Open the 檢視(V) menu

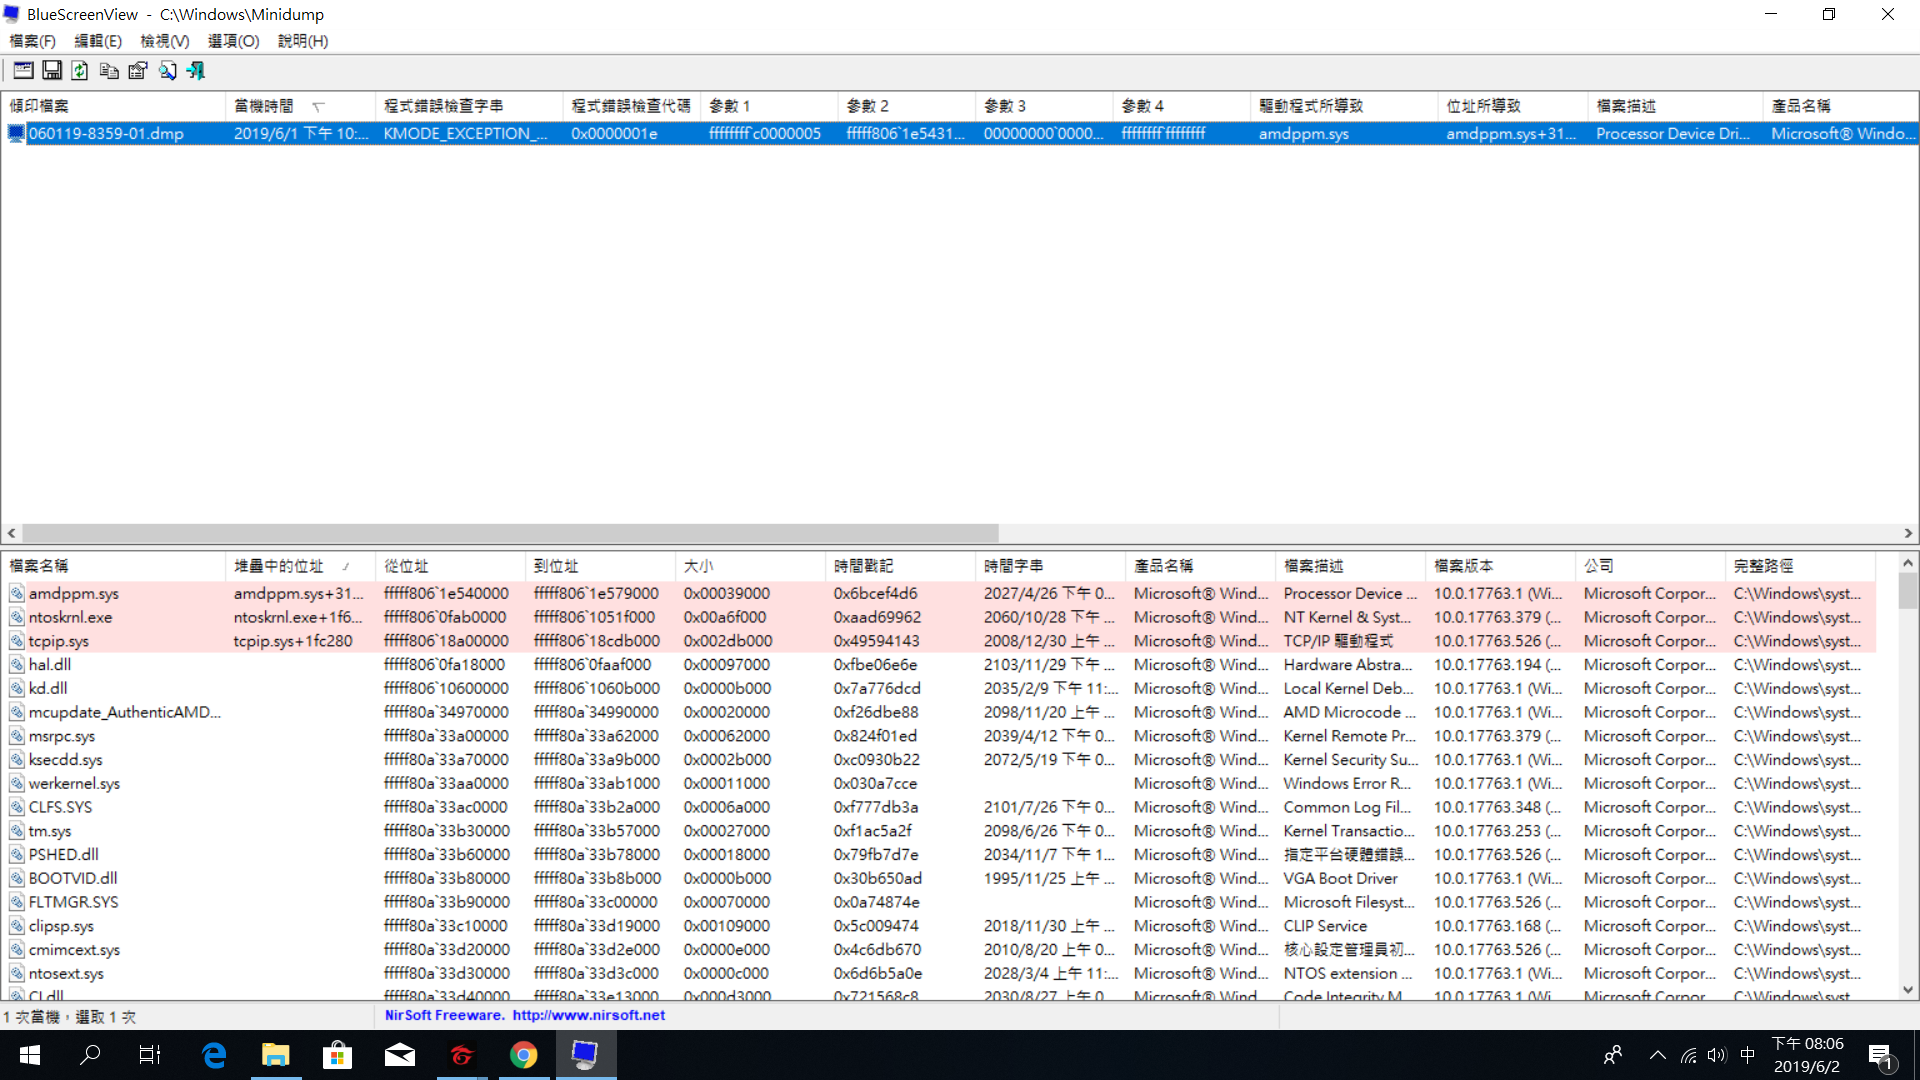pos(165,41)
